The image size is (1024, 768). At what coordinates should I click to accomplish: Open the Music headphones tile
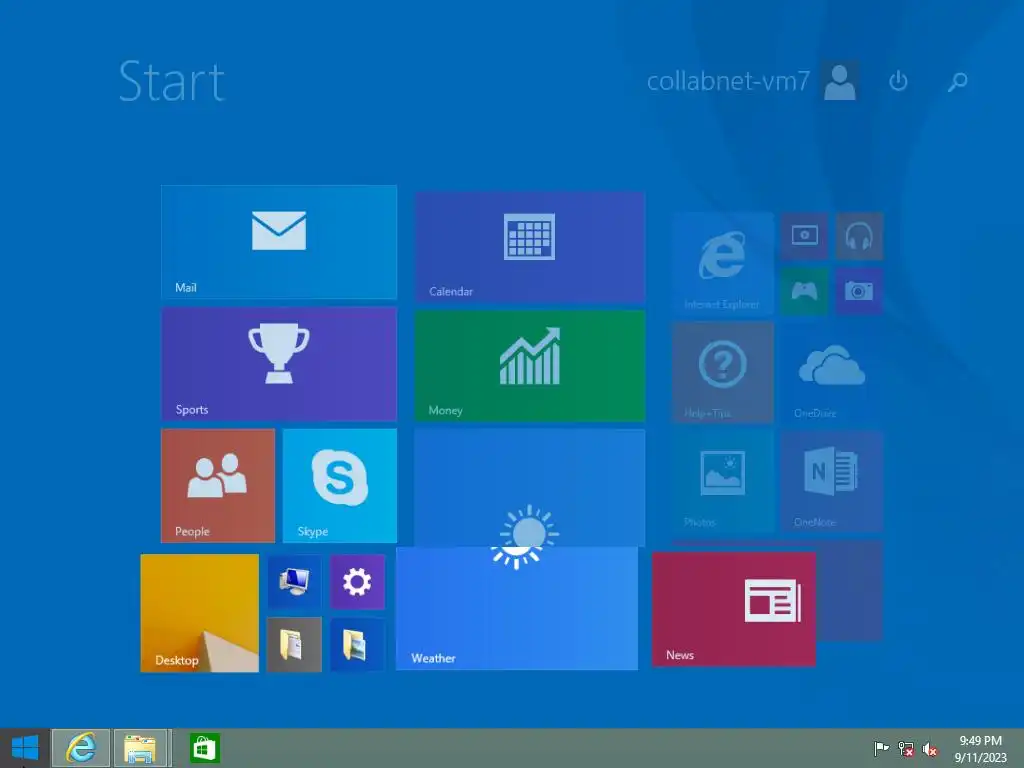tap(859, 235)
